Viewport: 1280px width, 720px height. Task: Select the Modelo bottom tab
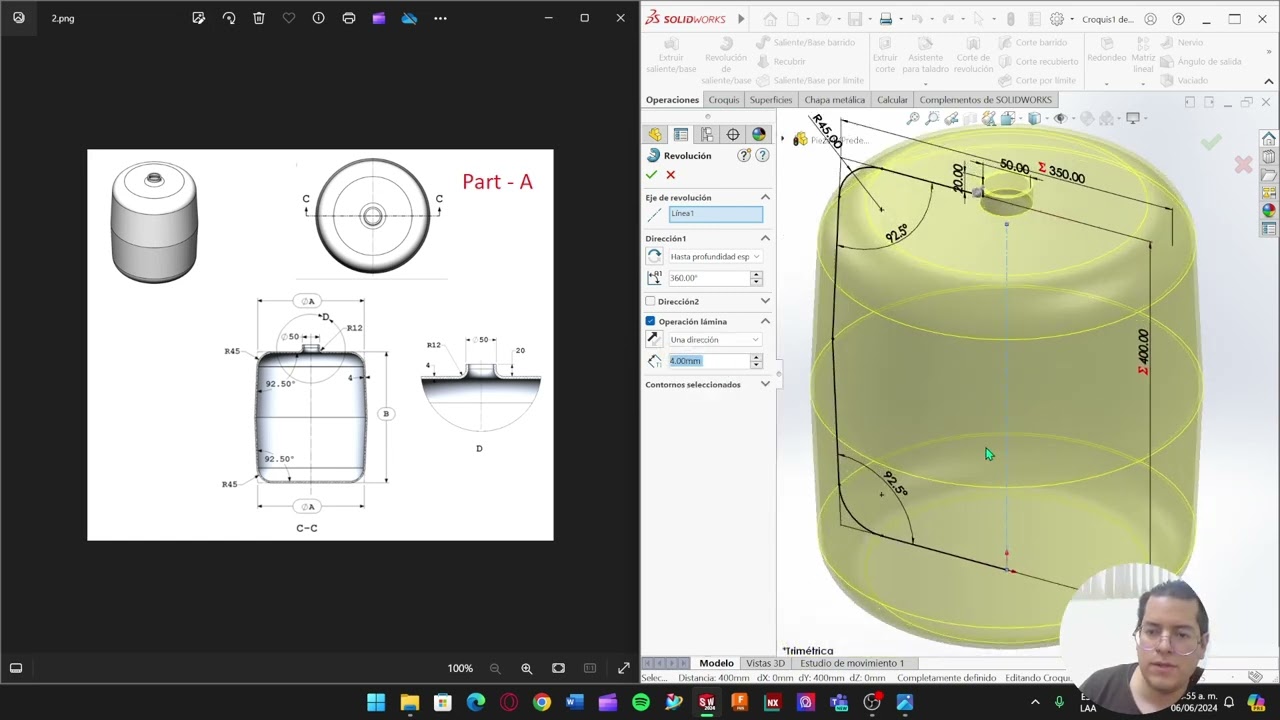716,663
